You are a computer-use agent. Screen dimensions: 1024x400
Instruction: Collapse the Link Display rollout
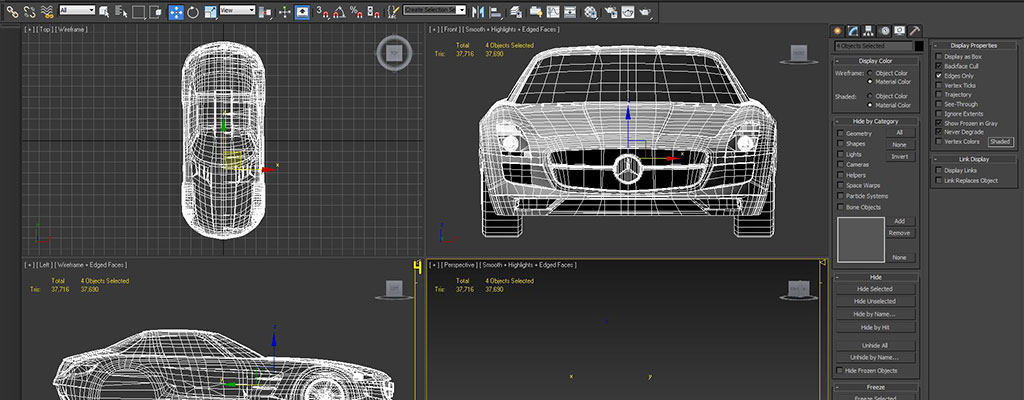click(x=974, y=159)
